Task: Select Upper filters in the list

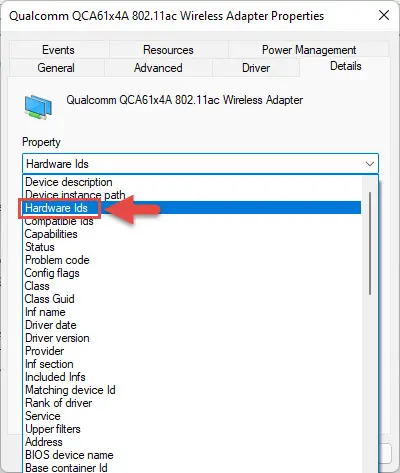Action: click(x=193, y=429)
